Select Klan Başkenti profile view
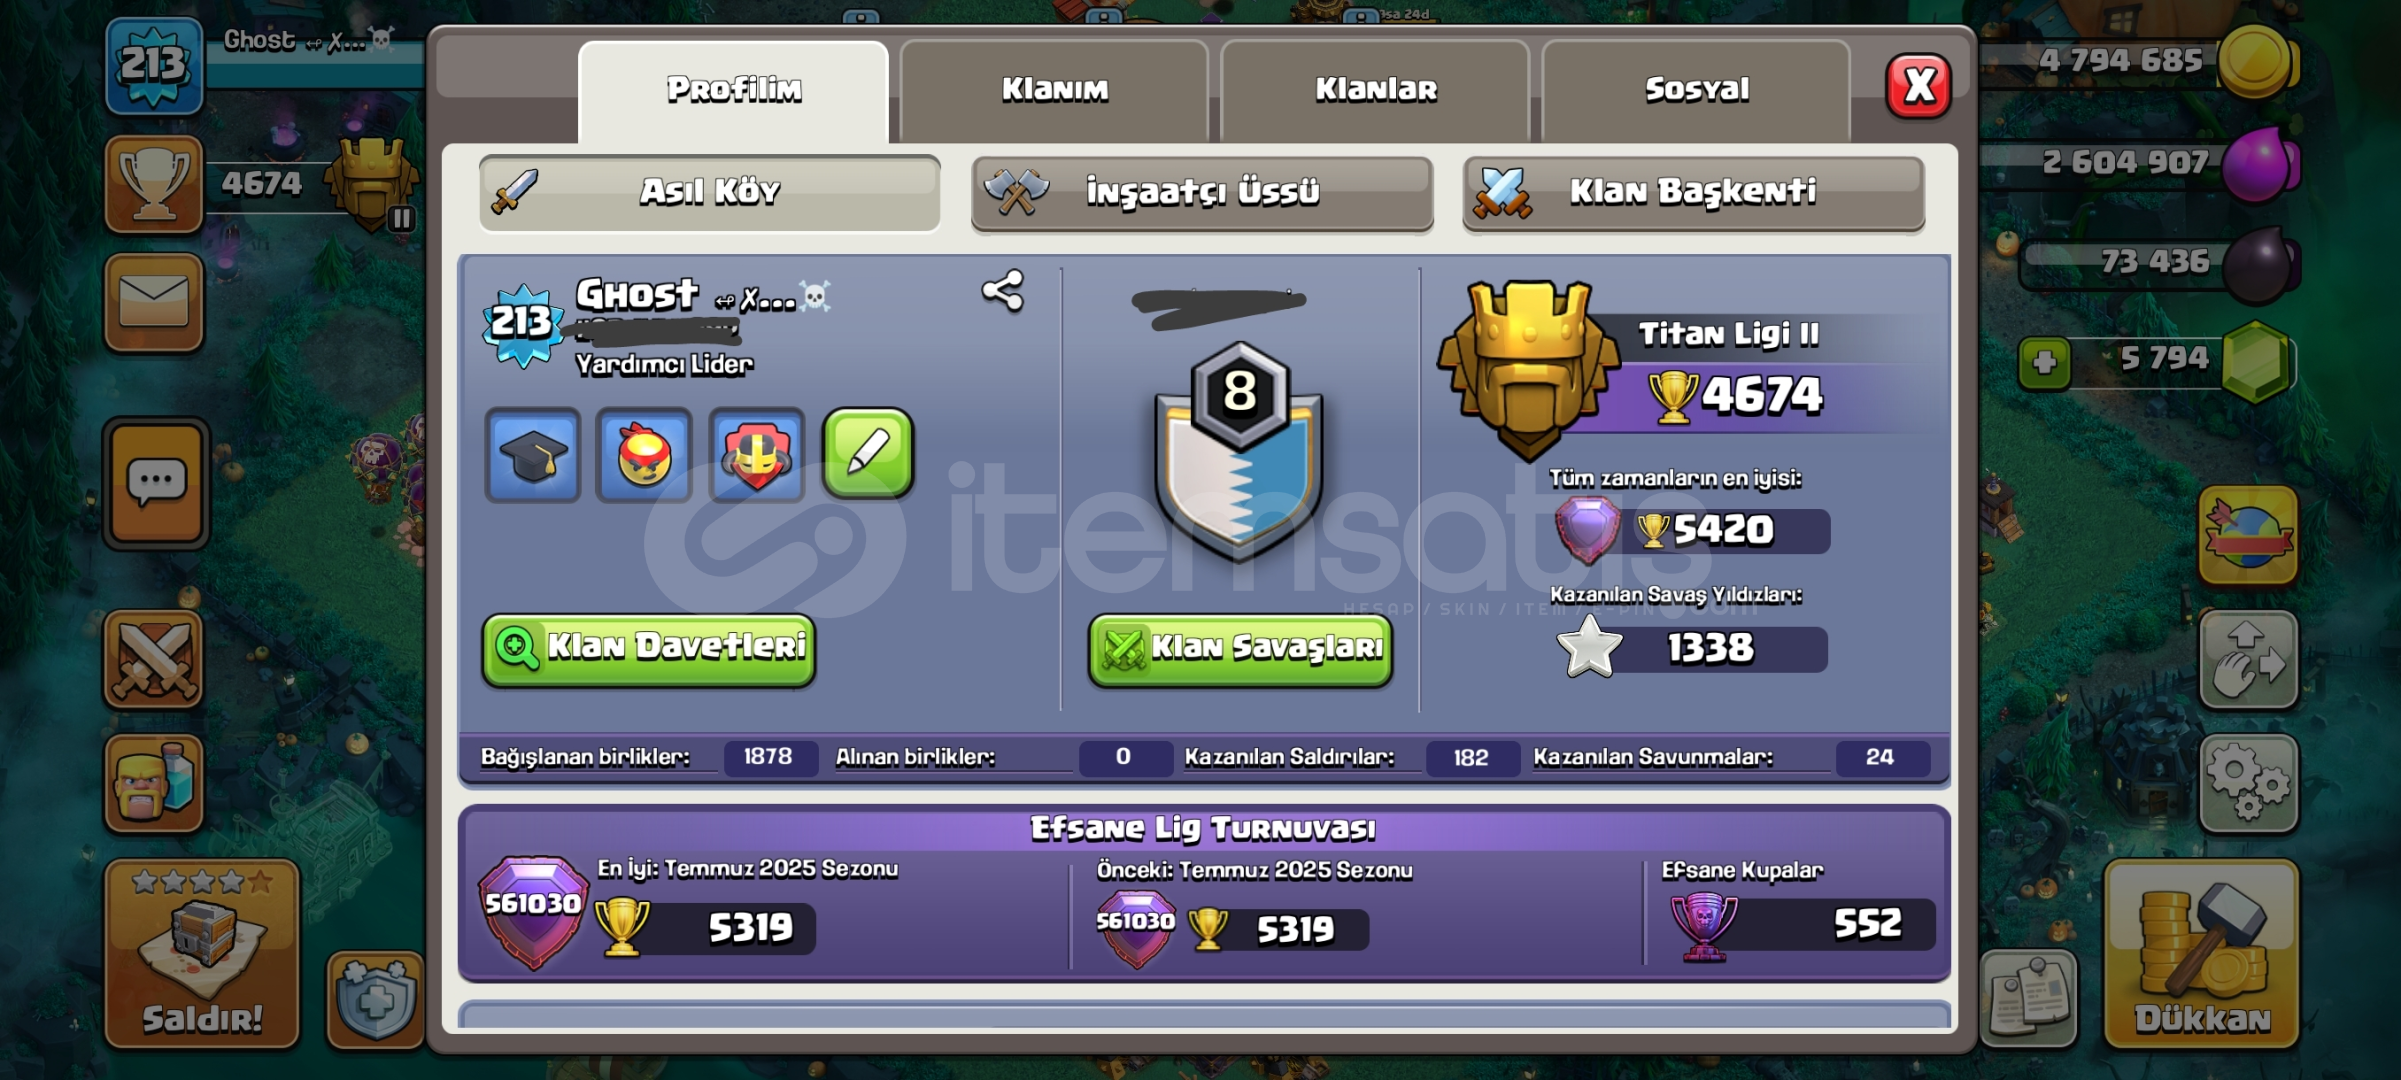Image resolution: width=2401 pixels, height=1080 pixels. [x=1693, y=193]
